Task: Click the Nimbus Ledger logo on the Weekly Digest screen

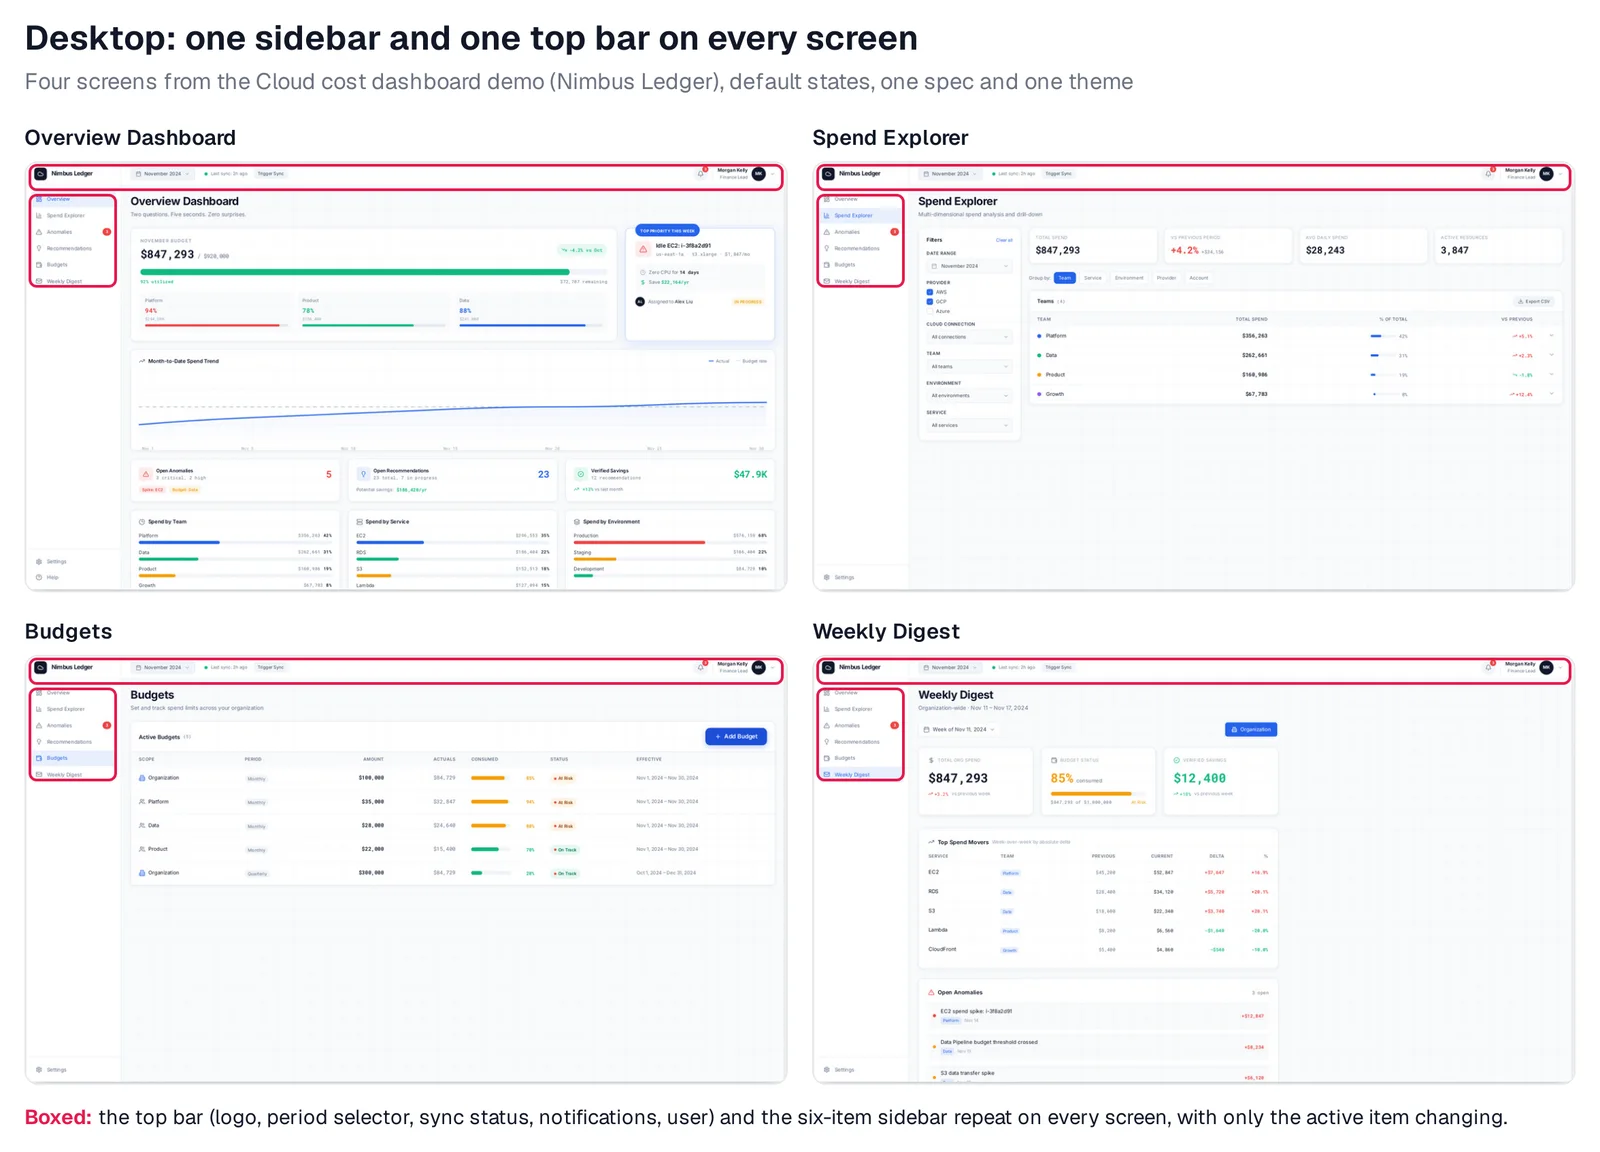Action: pos(829,668)
